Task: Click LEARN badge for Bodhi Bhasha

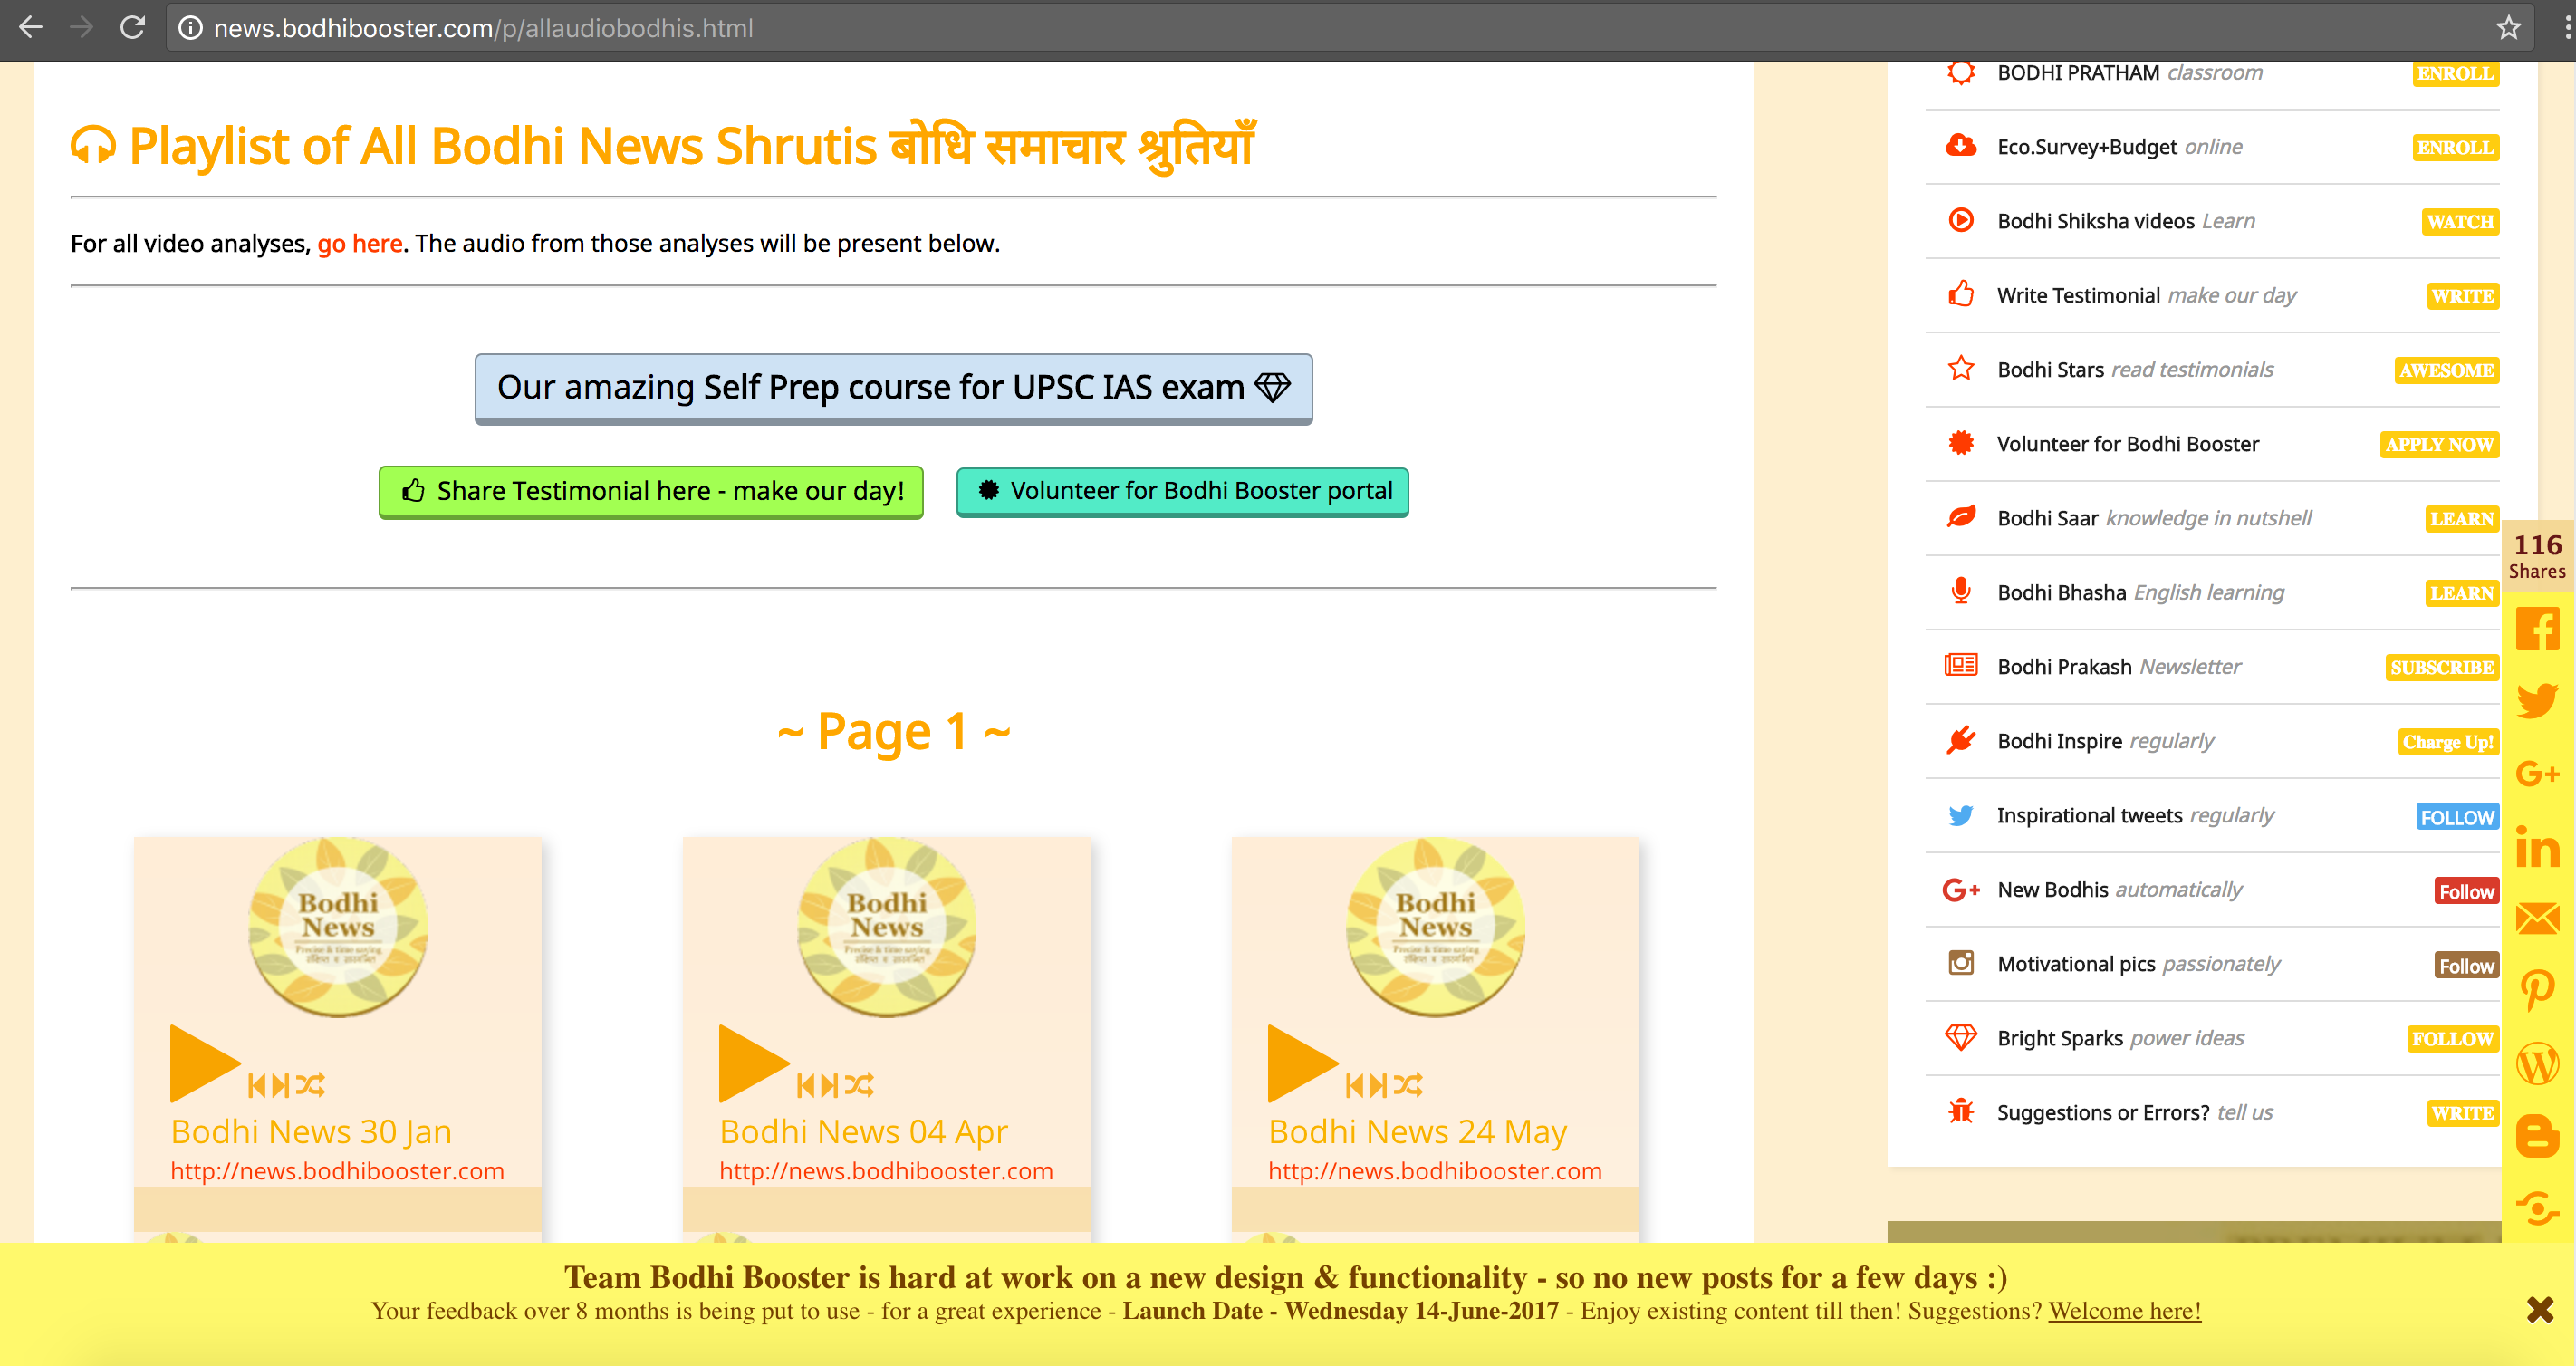Action: point(2461,593)
